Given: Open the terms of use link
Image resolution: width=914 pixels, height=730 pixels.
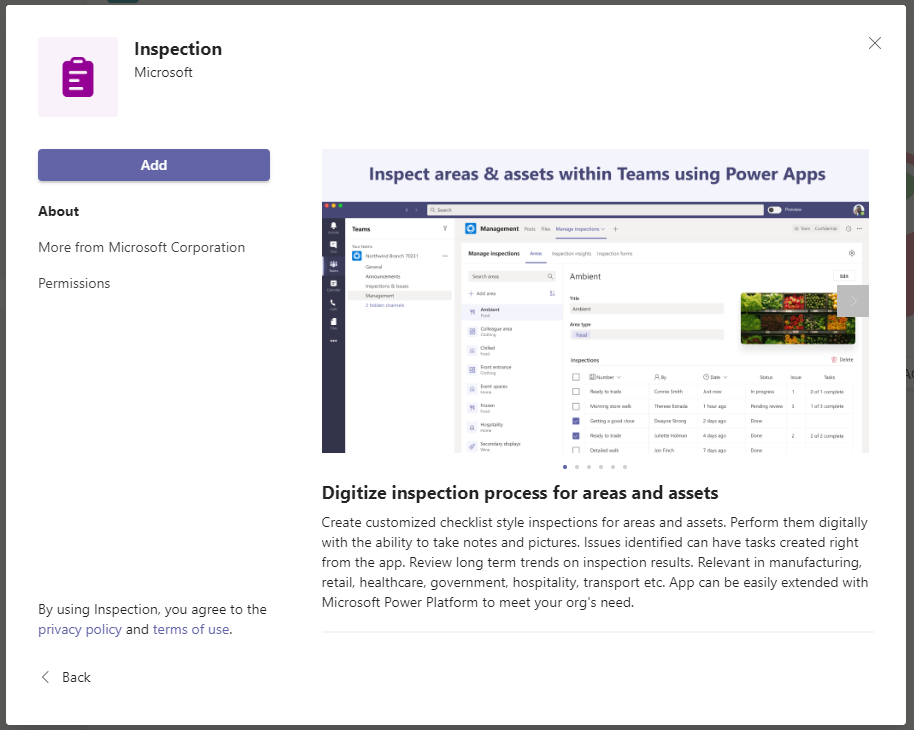Looking at the screenshot, I should point(191,630).
